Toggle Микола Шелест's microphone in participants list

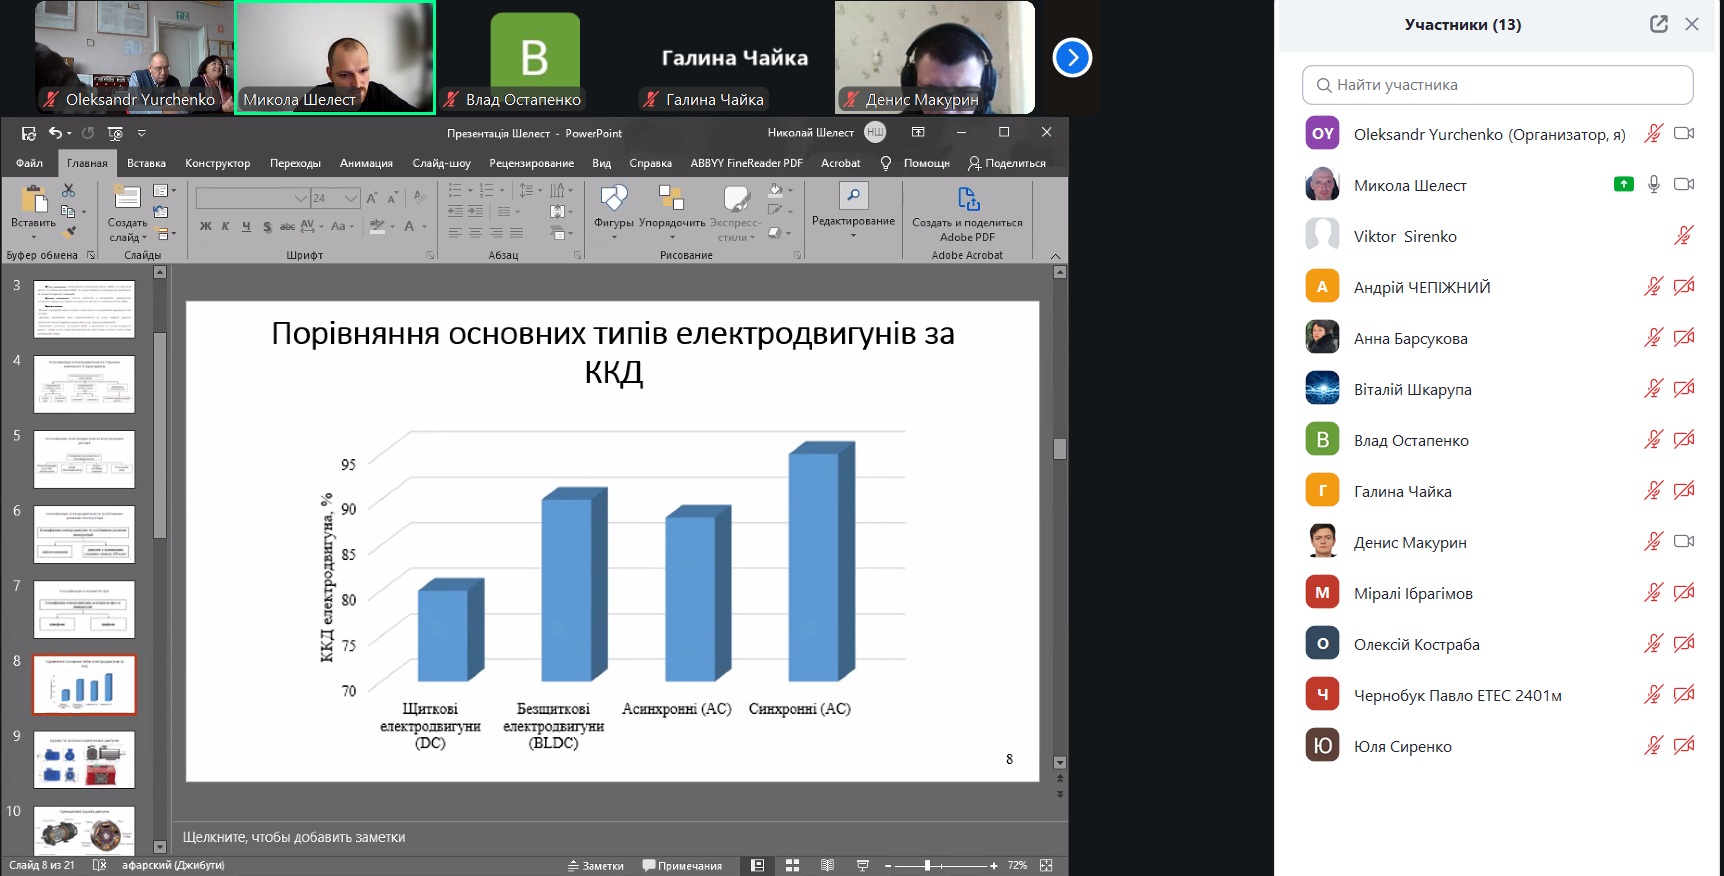click(x=1654, y=185)
